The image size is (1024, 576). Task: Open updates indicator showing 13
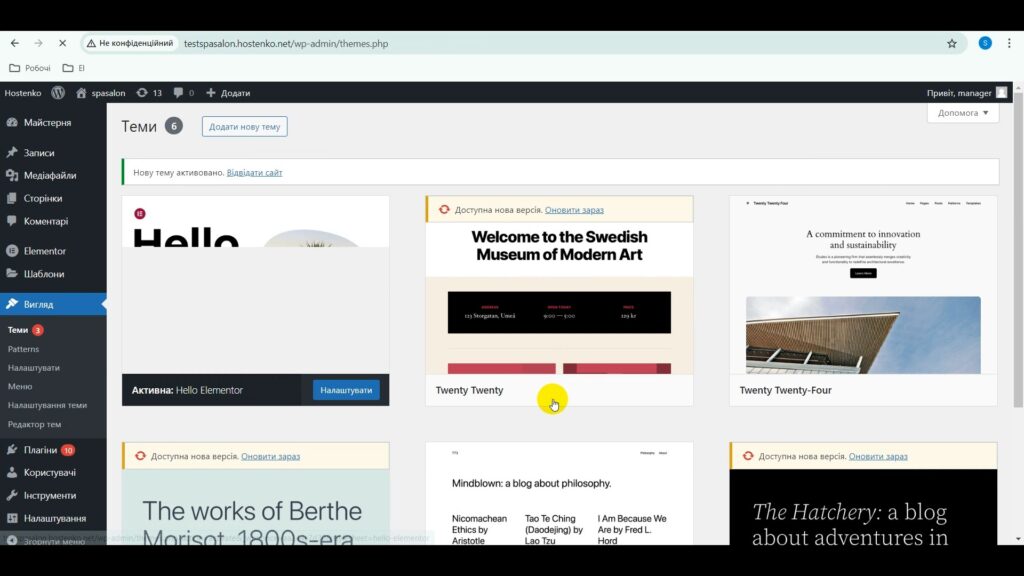click(x=149, y=93)
